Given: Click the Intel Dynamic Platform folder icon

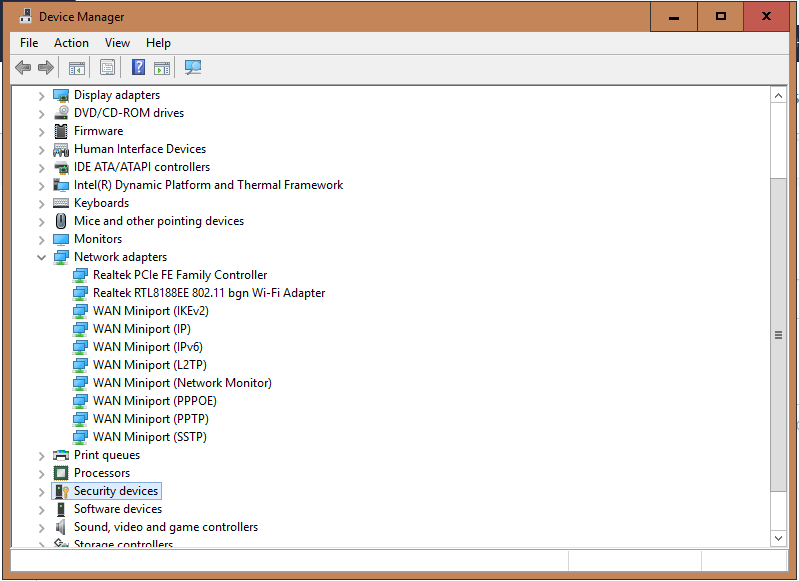Looking at the screenshot, I should 61,185.
